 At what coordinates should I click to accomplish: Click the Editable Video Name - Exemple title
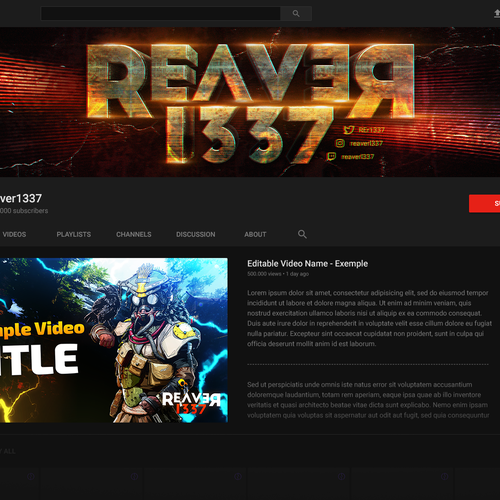[307, 264]
